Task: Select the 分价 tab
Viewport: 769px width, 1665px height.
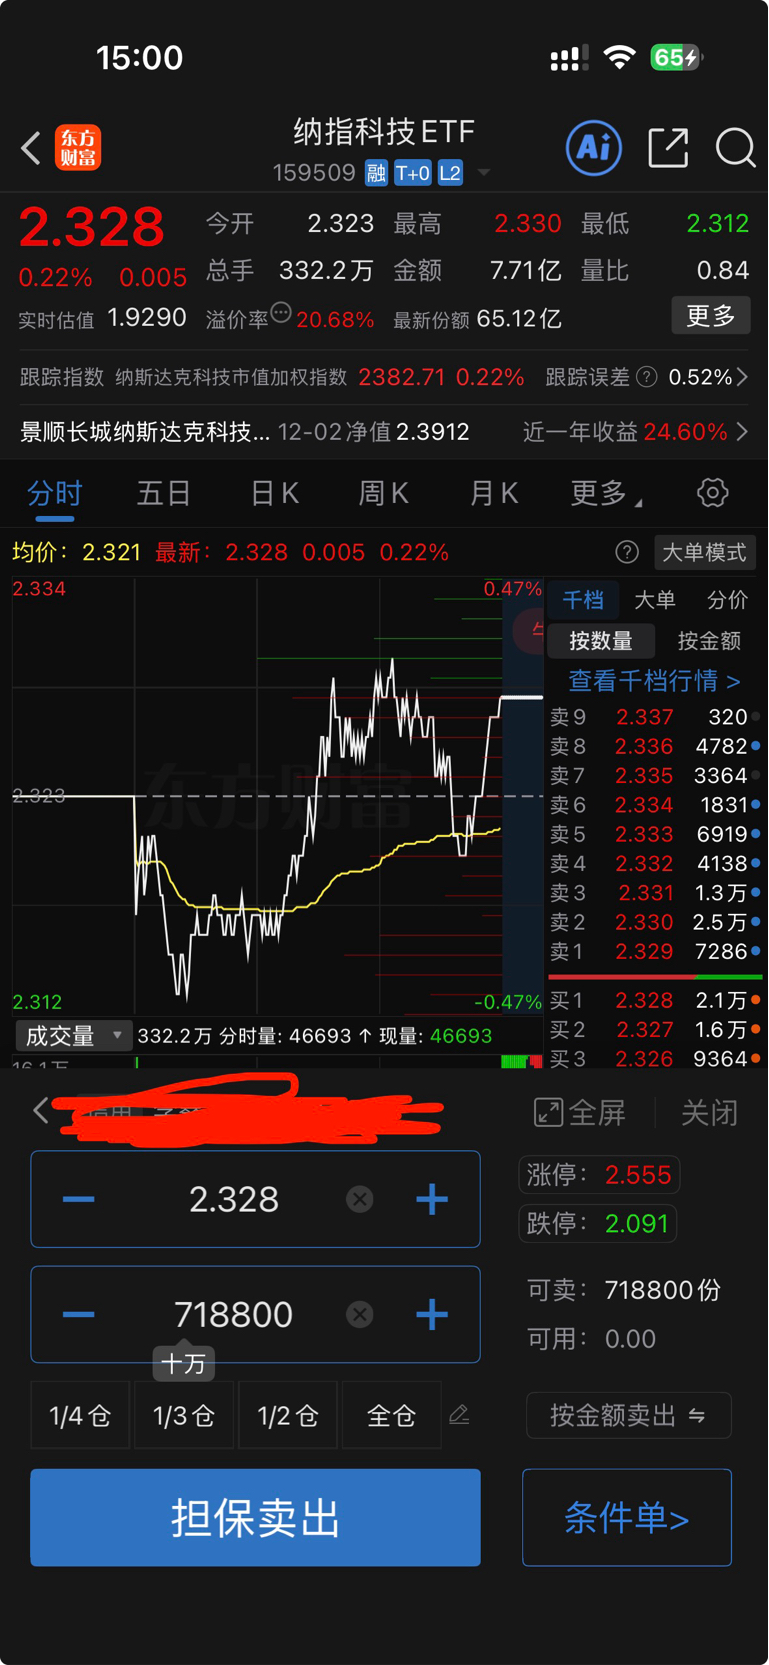Action: point(727,600)
